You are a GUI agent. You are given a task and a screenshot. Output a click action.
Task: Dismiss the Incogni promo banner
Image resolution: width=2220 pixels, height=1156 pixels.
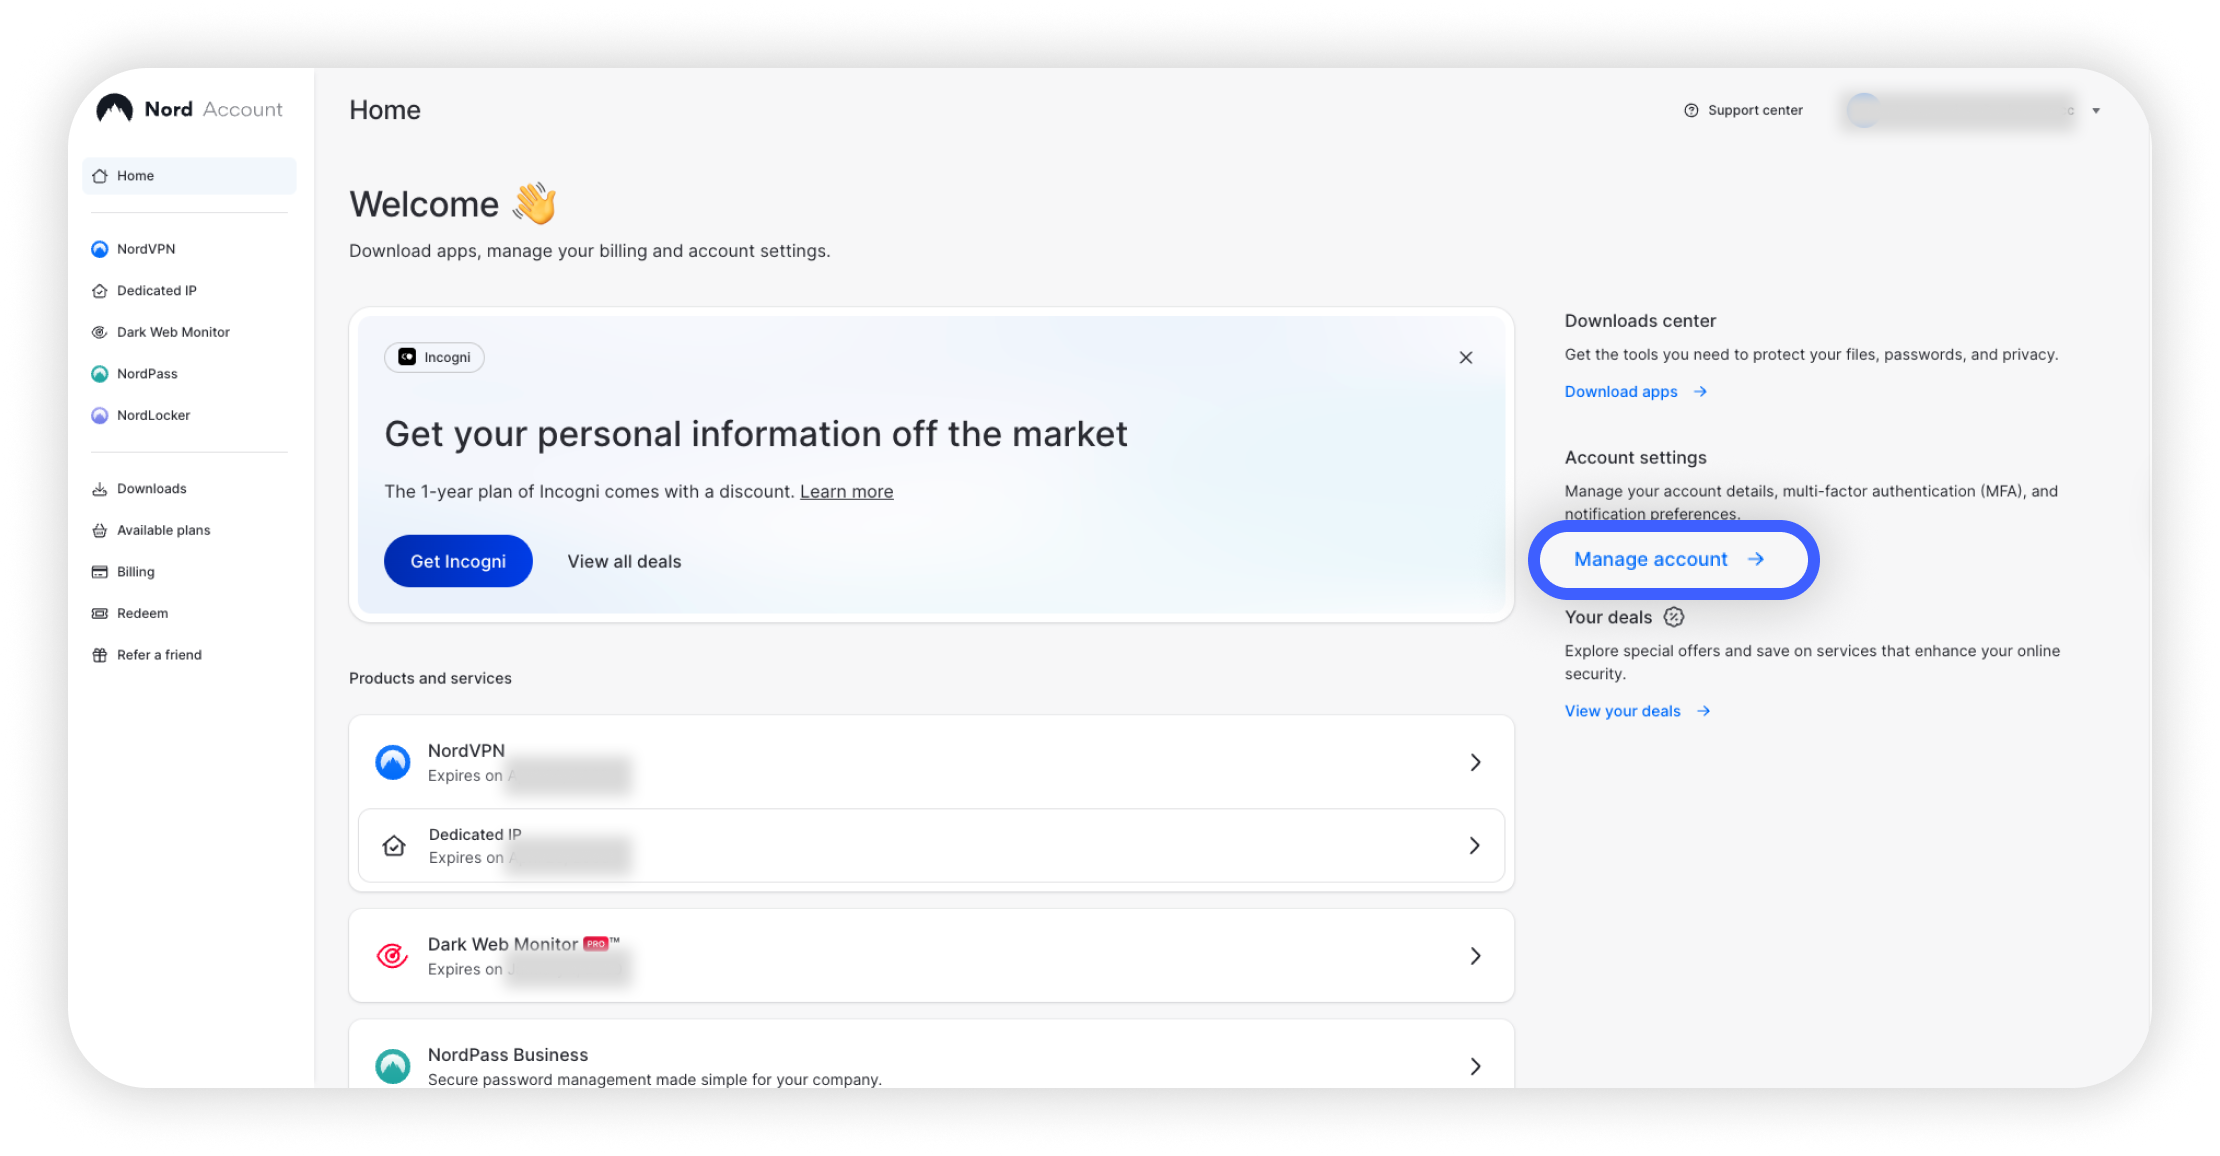pos(1466,358)
